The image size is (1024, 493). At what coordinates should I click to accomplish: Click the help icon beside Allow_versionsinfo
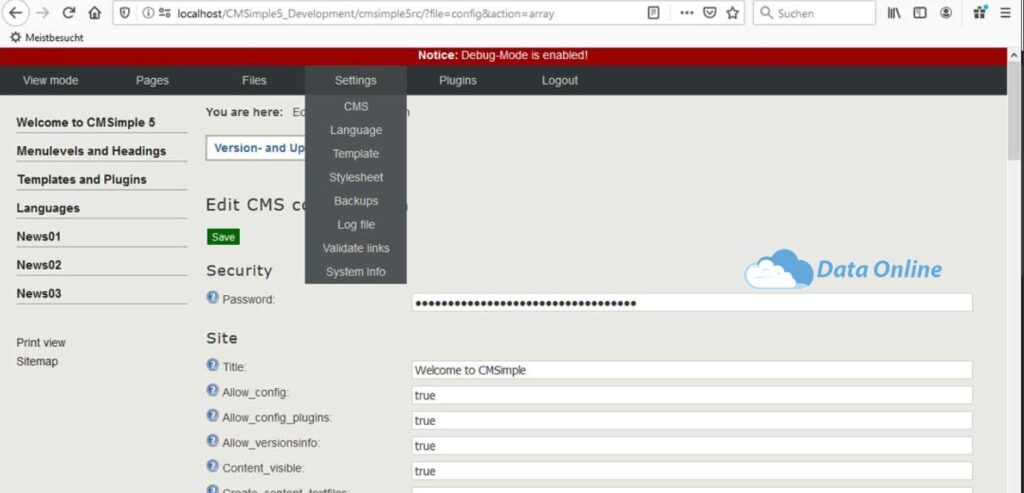coord(212,441)
